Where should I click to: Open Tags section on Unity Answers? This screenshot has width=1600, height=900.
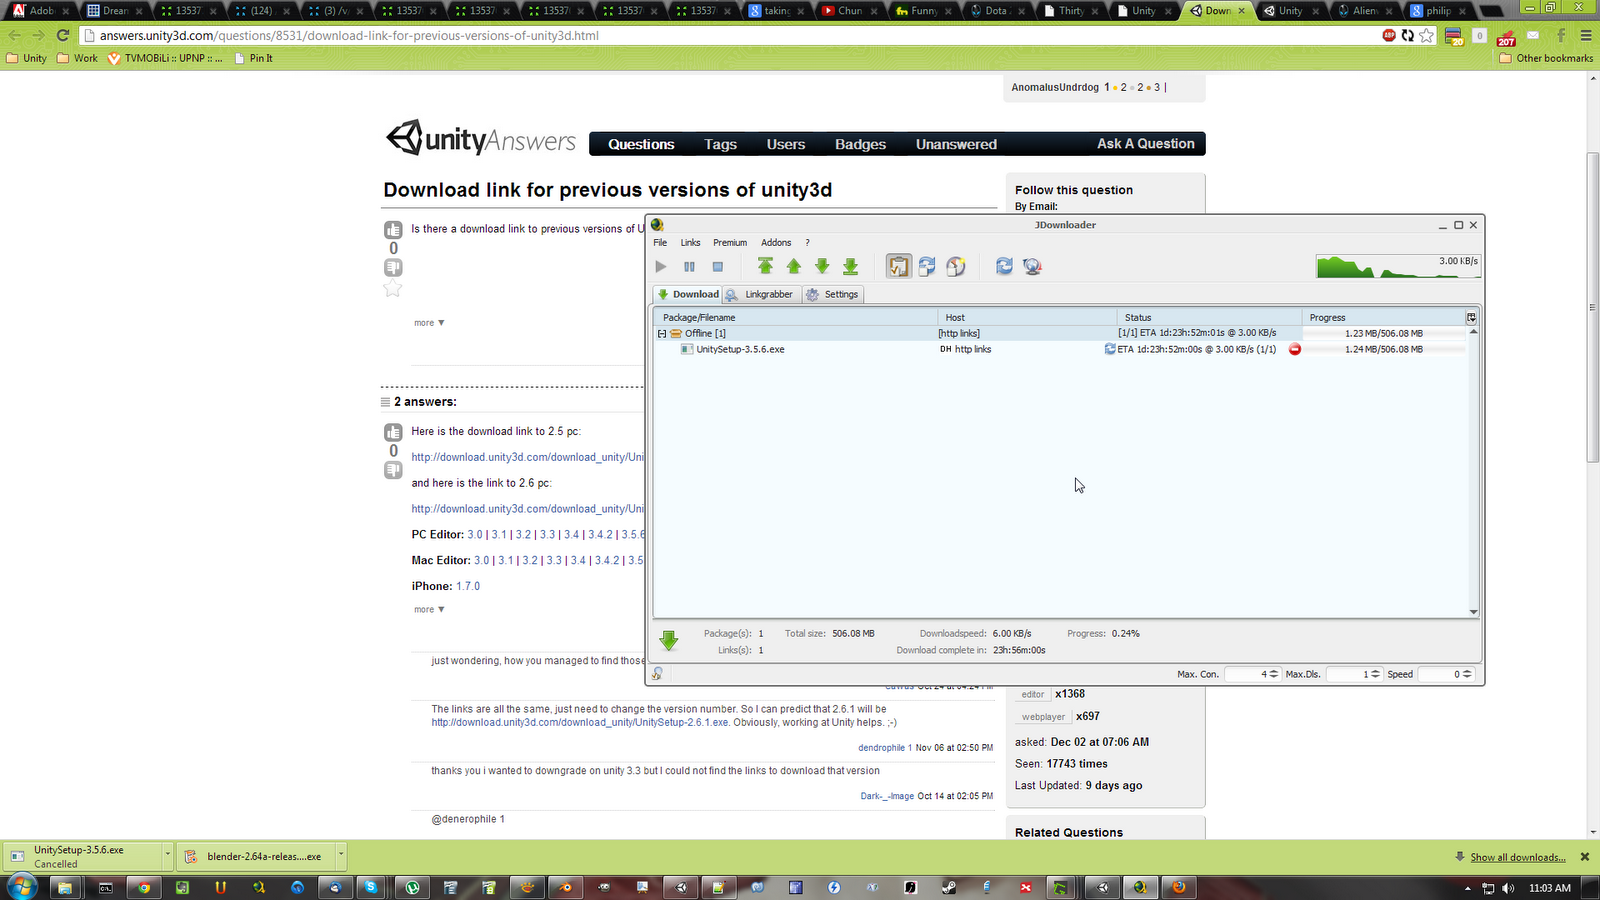(x=720, y=144)
